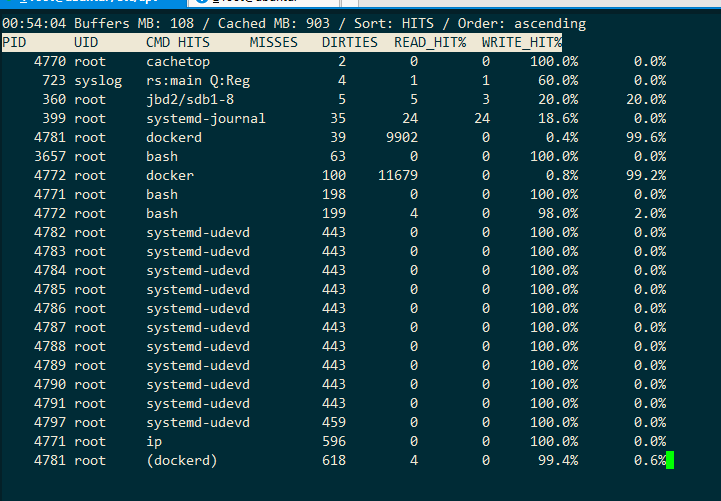The width and height of the screenshot is (721, 501).
Task: Click the 199 hits value
Action: 334,213
